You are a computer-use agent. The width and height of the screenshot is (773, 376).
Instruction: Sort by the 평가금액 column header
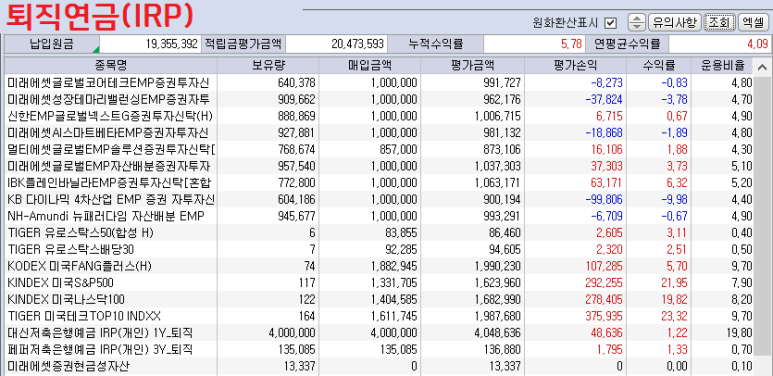(472, 66)
